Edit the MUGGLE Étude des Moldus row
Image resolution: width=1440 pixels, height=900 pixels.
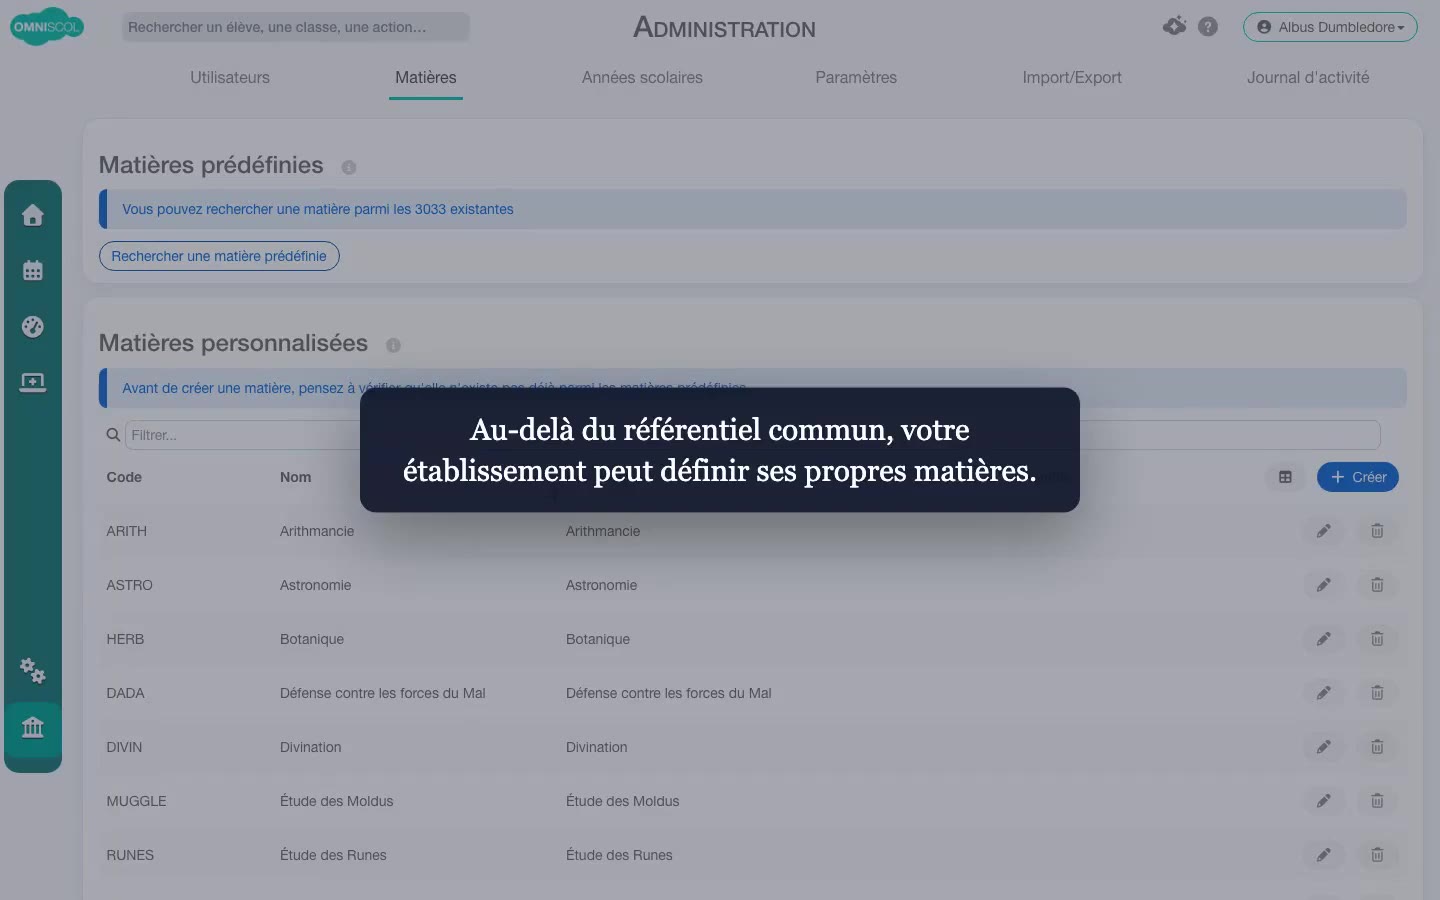(1324, 801)
